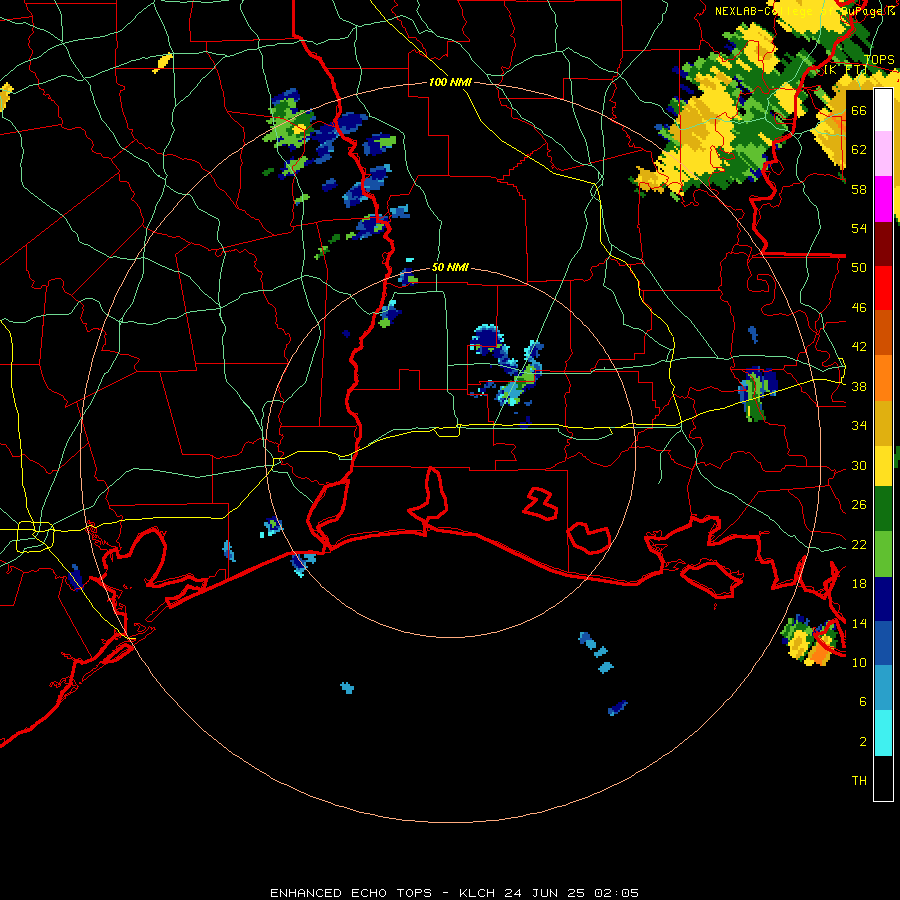Click the medium blue legend swatch
The image size is (900, 900).
pos(883,643)
